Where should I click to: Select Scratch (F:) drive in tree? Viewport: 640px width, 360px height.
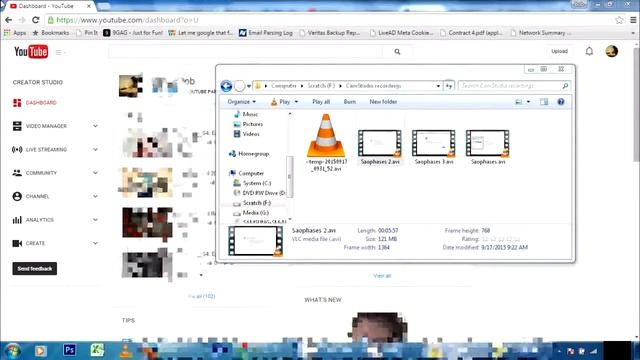(252, 203)
